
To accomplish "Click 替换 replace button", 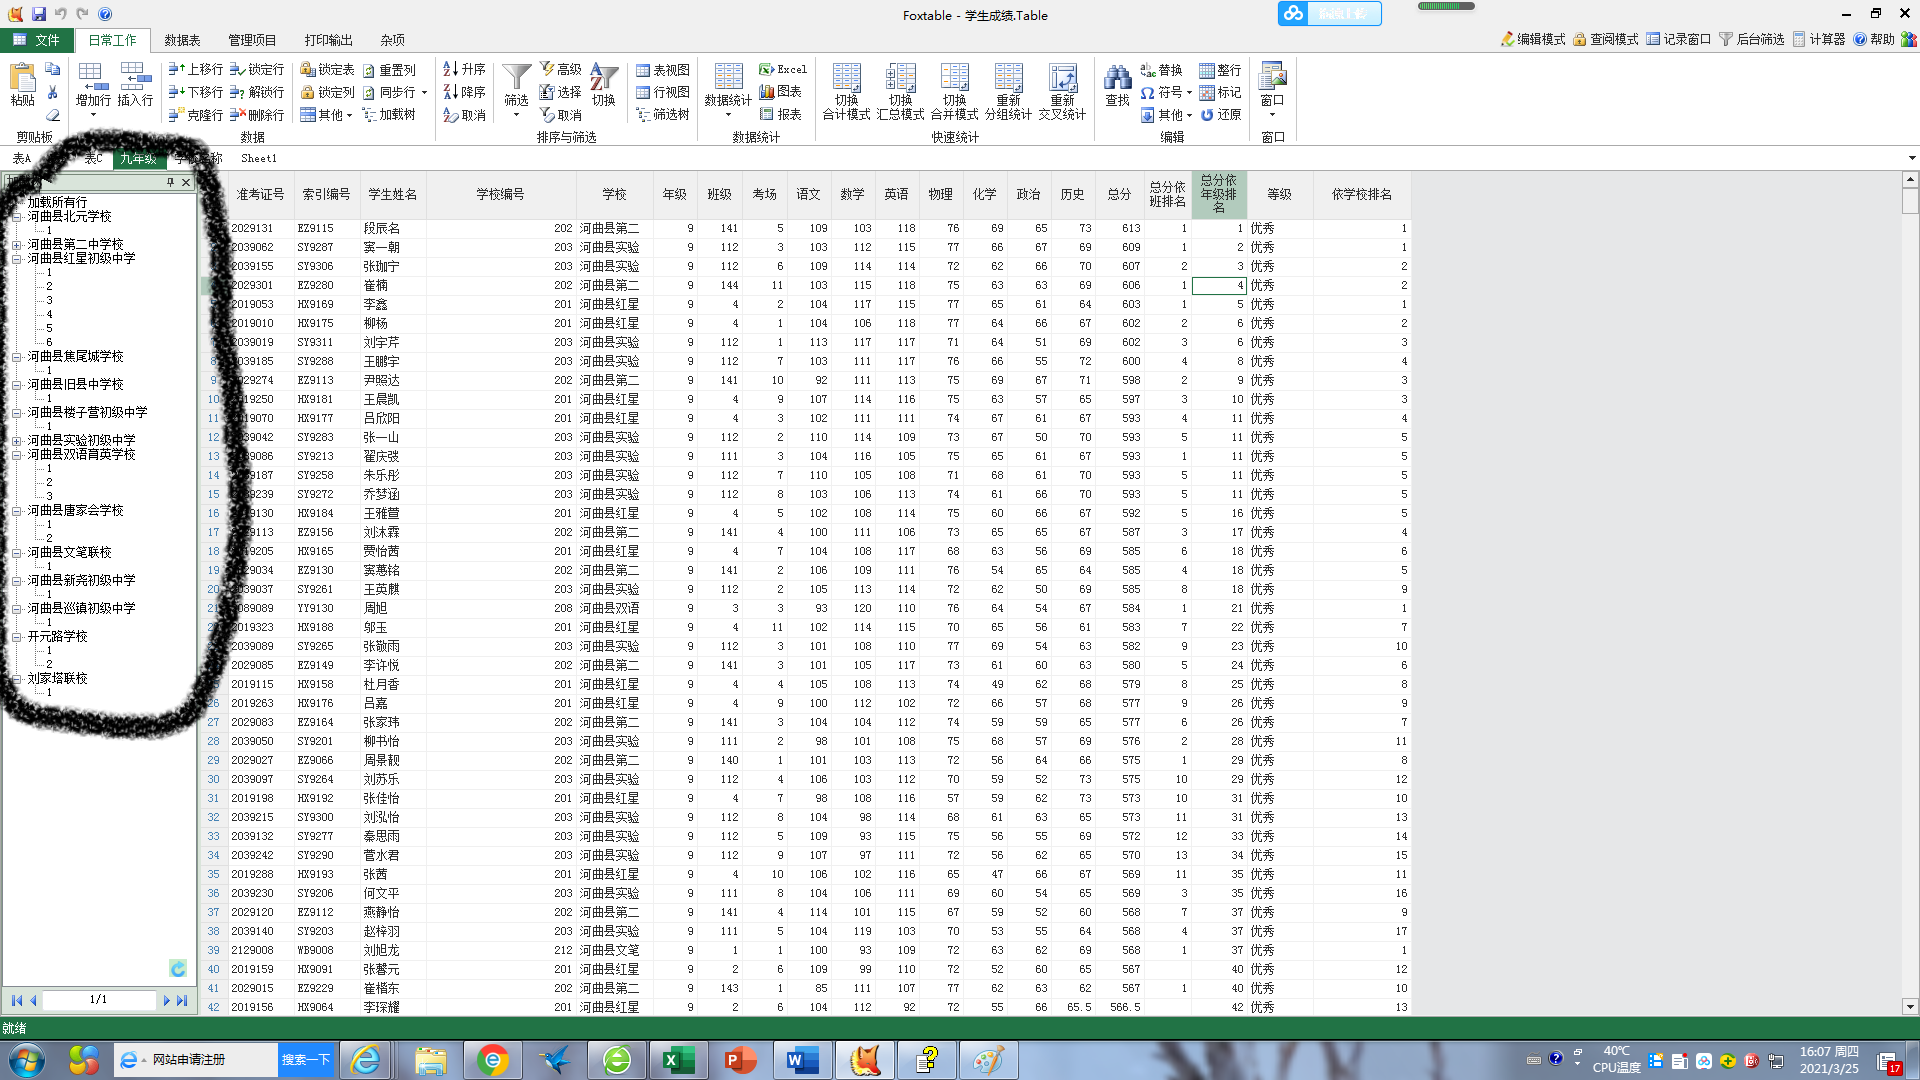I will [x=1162, y=70].
